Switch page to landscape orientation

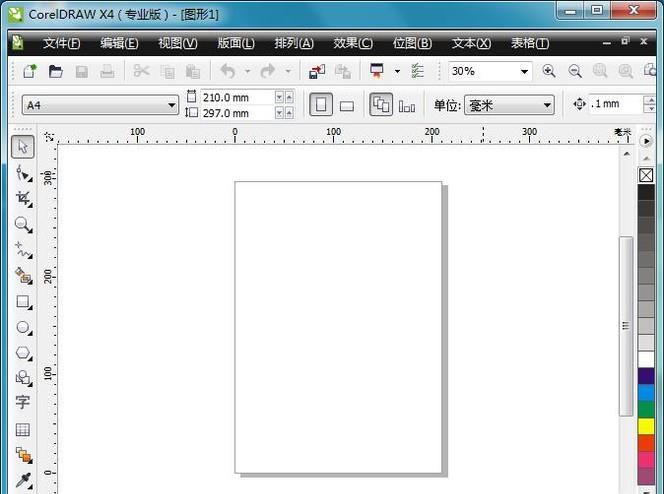coord(347,105)
